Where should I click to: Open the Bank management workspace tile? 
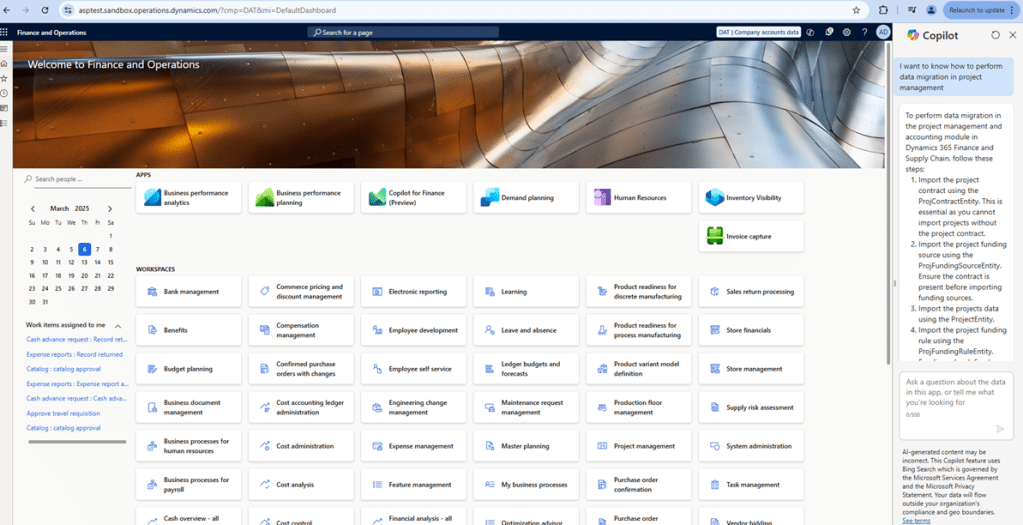click(190, 292)
